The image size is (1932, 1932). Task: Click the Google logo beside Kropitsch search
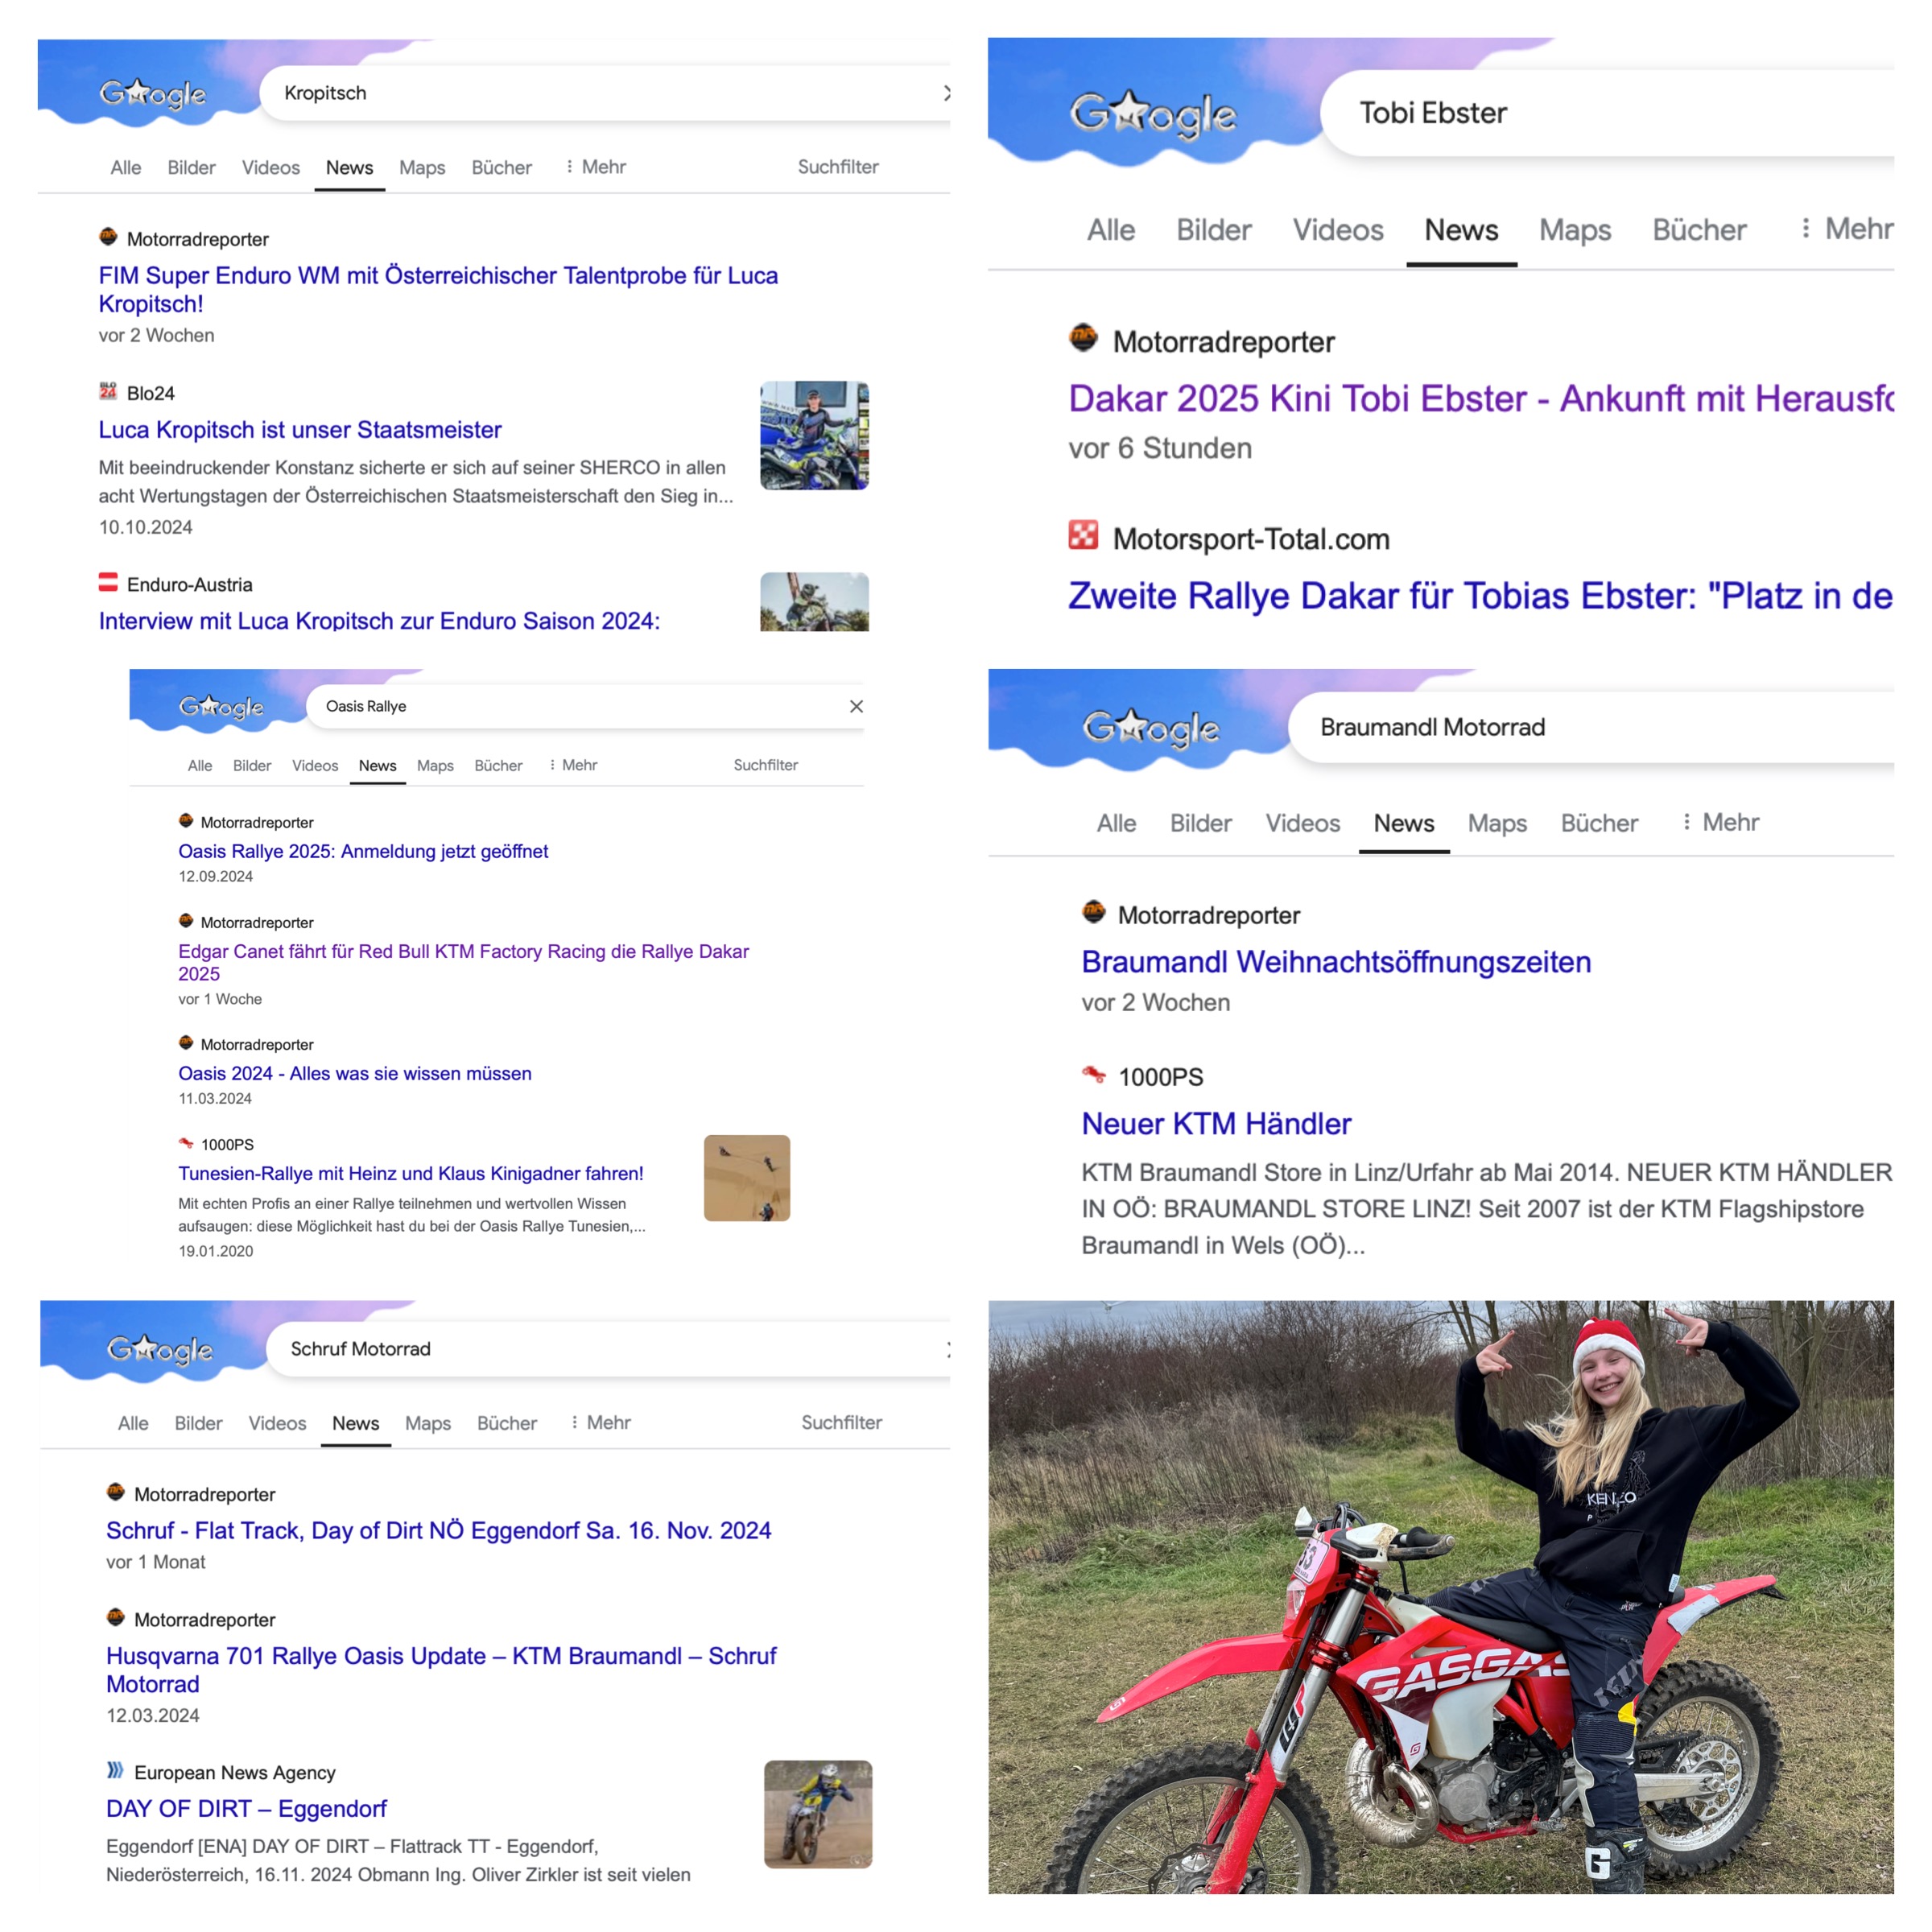[152, 94]
